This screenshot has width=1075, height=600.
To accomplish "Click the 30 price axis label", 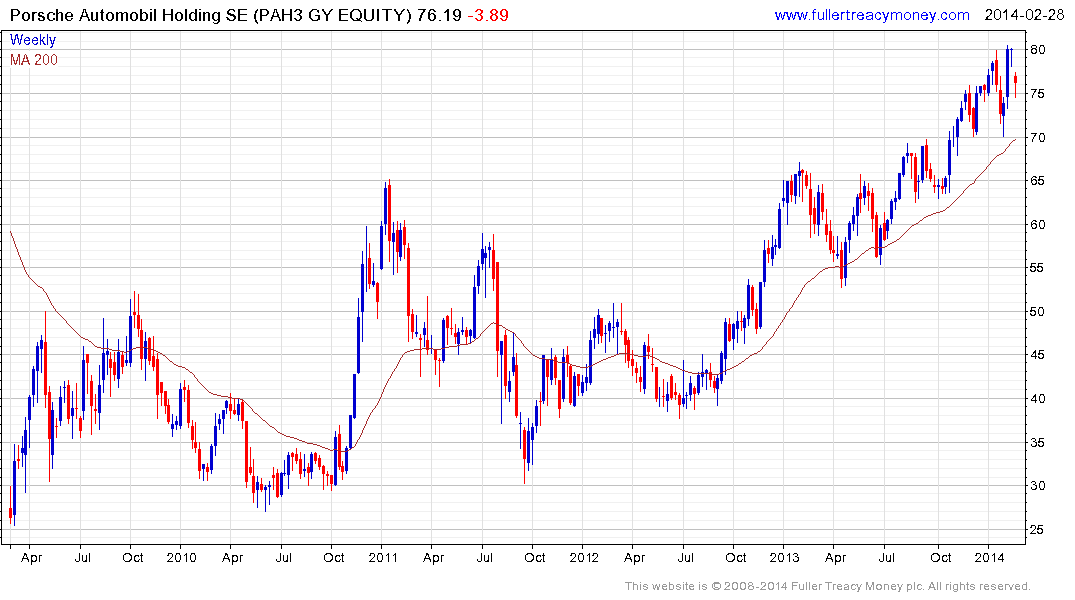I will tap(1037, 485).
